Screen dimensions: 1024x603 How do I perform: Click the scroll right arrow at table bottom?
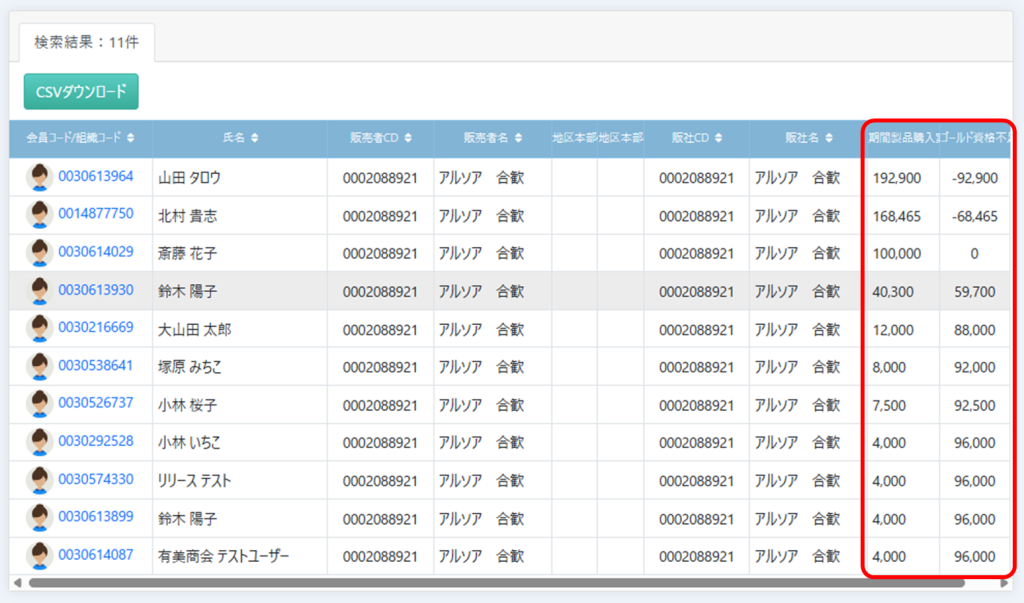[1004, 582]
